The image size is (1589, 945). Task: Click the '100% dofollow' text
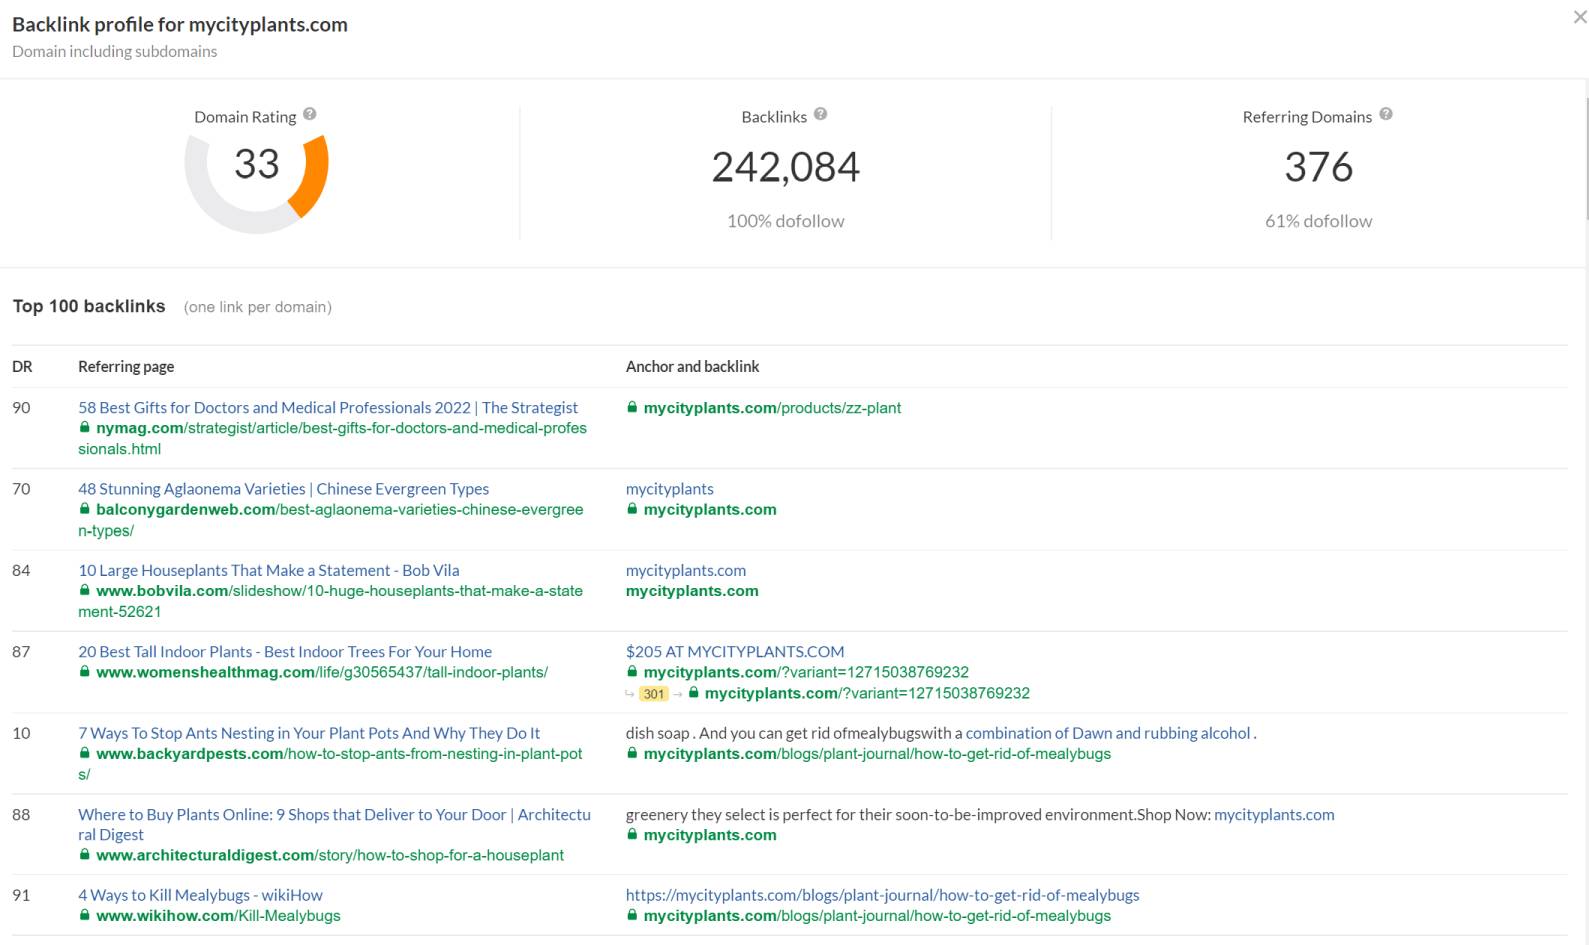pos(786,221)
